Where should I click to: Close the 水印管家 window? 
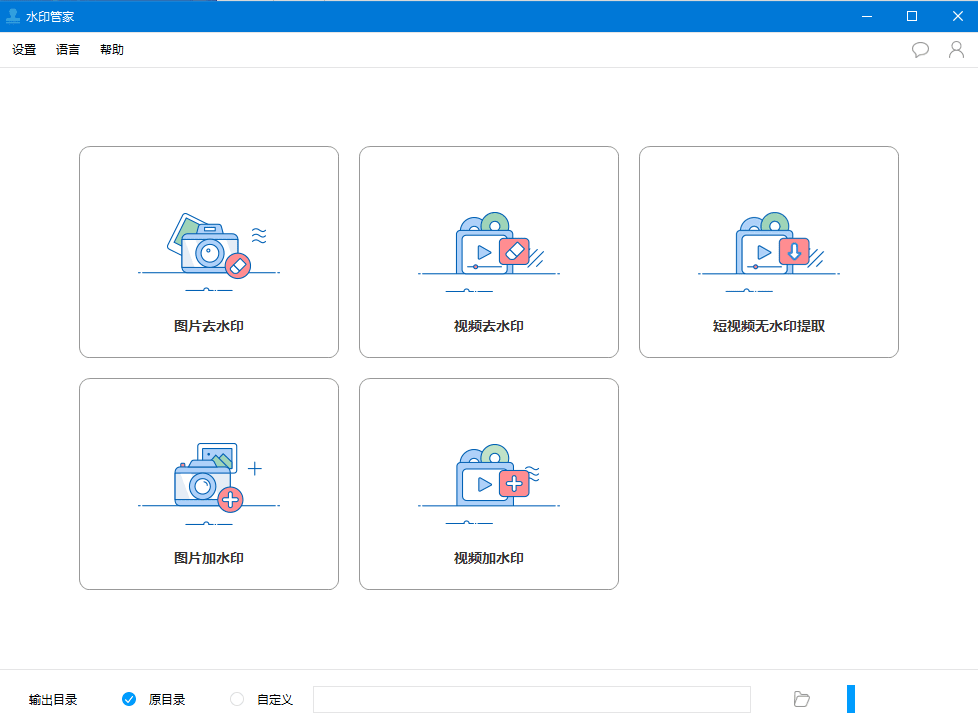[x=958, y=16]
